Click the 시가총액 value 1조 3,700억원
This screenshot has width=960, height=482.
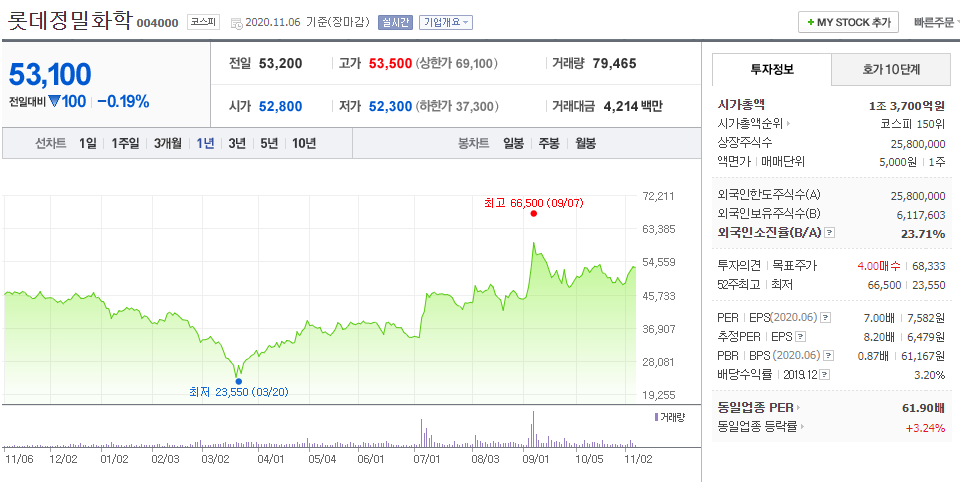click(x=907, y=105)
